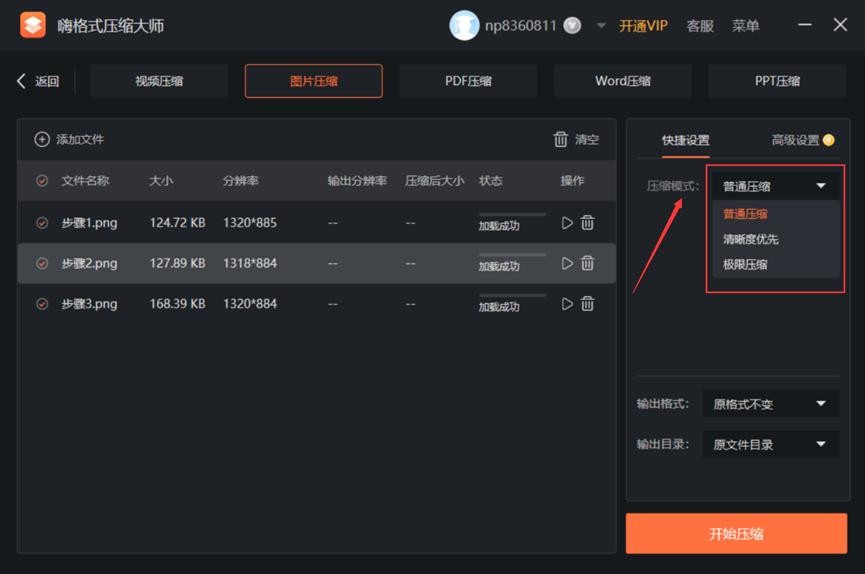Uncheck the 步骤1.png file checkbox

coord(42,223)
